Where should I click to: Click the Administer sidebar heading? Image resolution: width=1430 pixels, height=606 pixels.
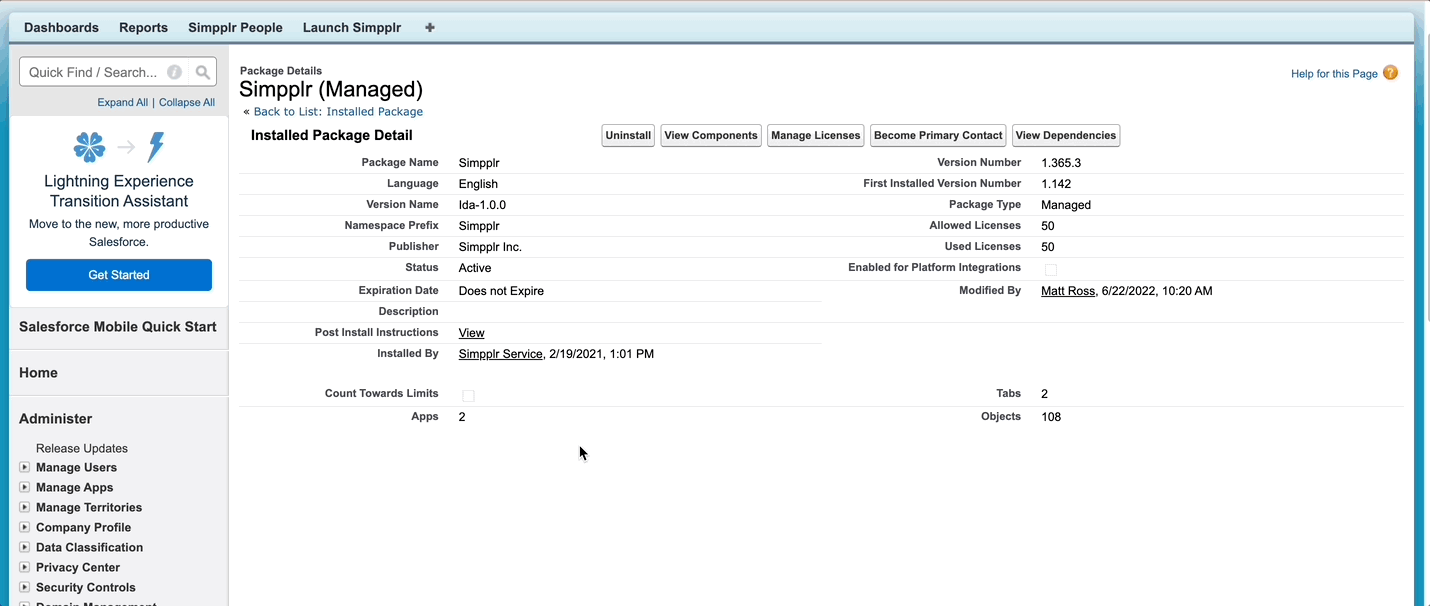coord(55,419)
